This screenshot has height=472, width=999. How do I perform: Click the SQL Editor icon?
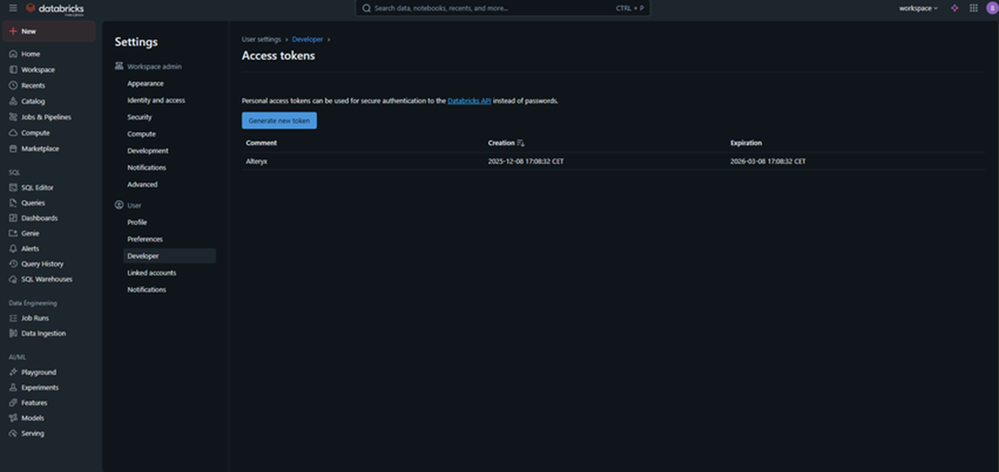click(13, 188)
